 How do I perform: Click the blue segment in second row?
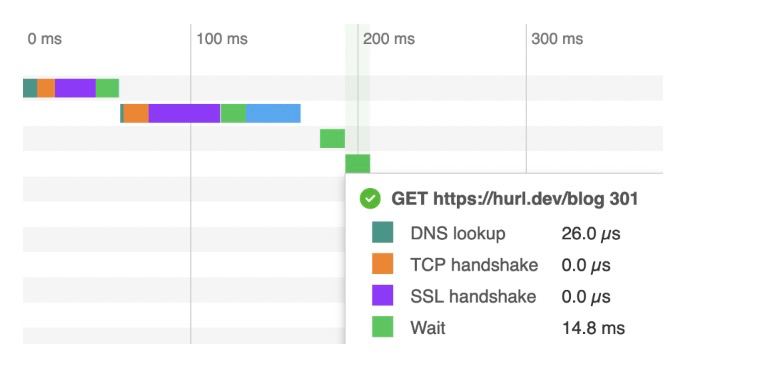(x=273, y=113)
